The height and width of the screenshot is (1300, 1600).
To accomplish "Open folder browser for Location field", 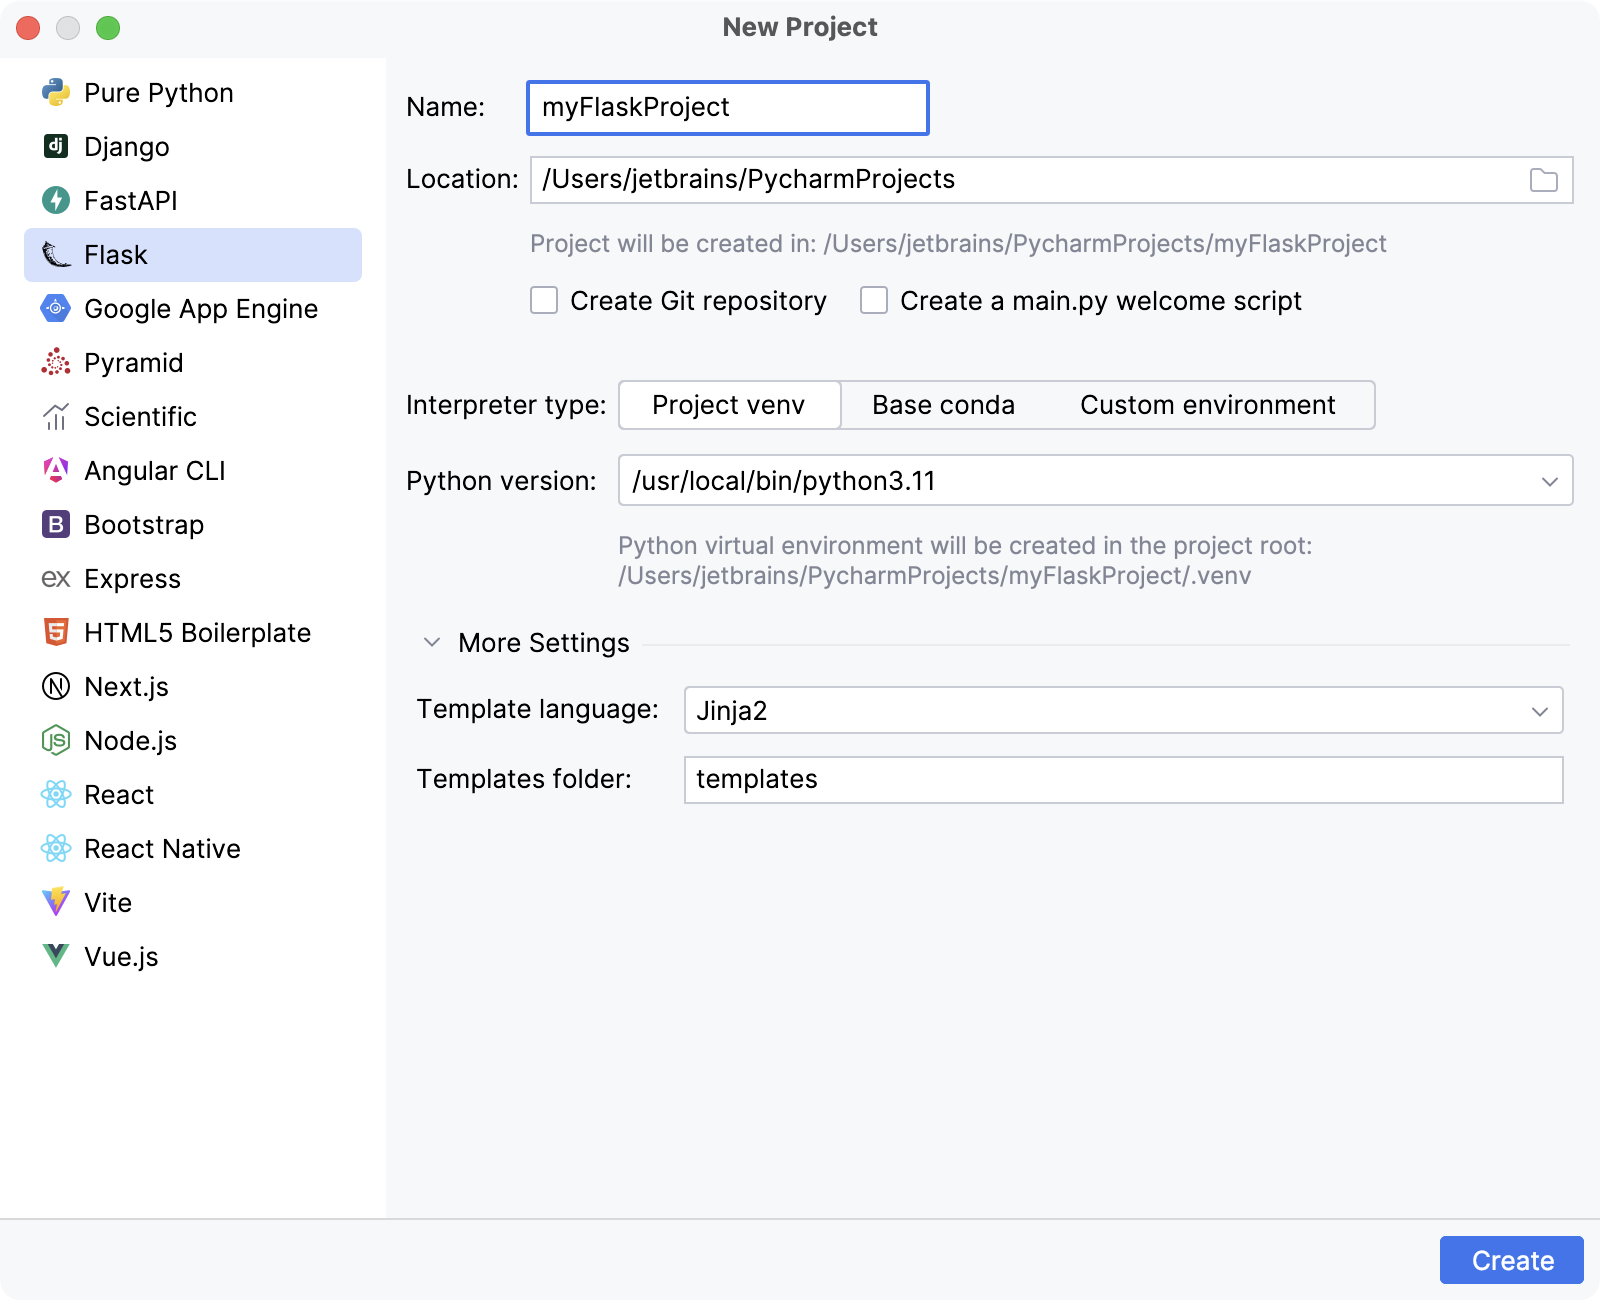I will pos(1543,180).
